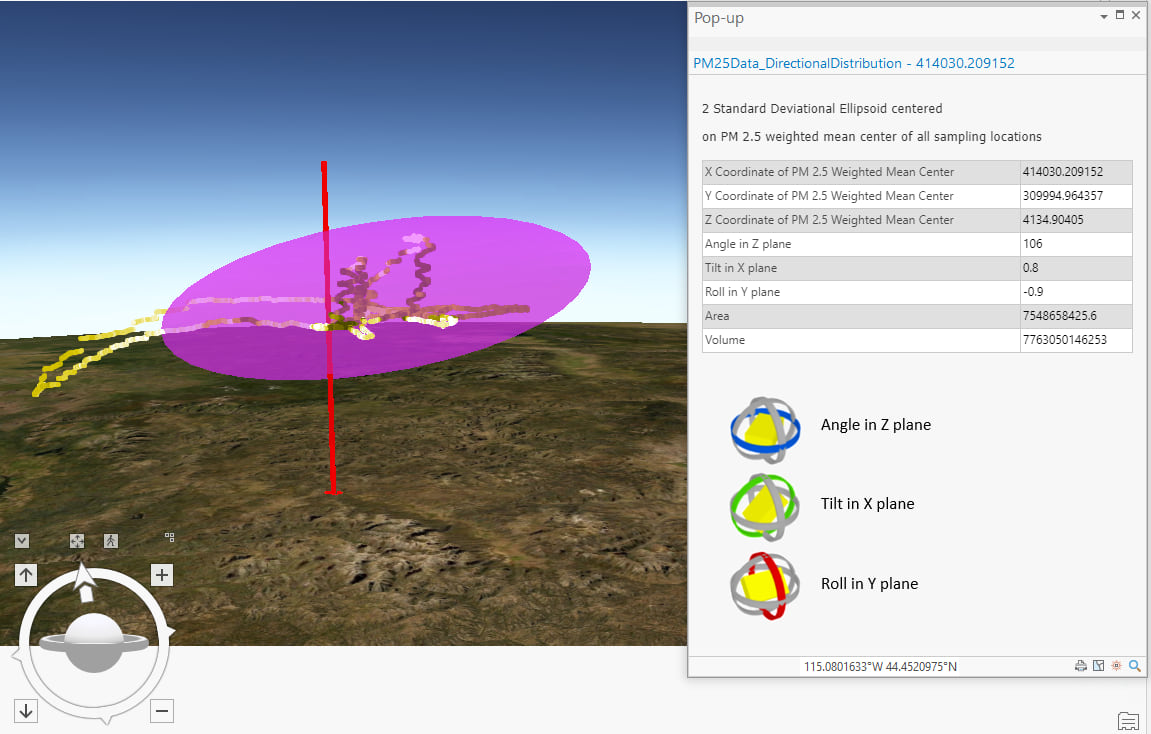Click the layout squares icon near zoom controls

(169, 537)
